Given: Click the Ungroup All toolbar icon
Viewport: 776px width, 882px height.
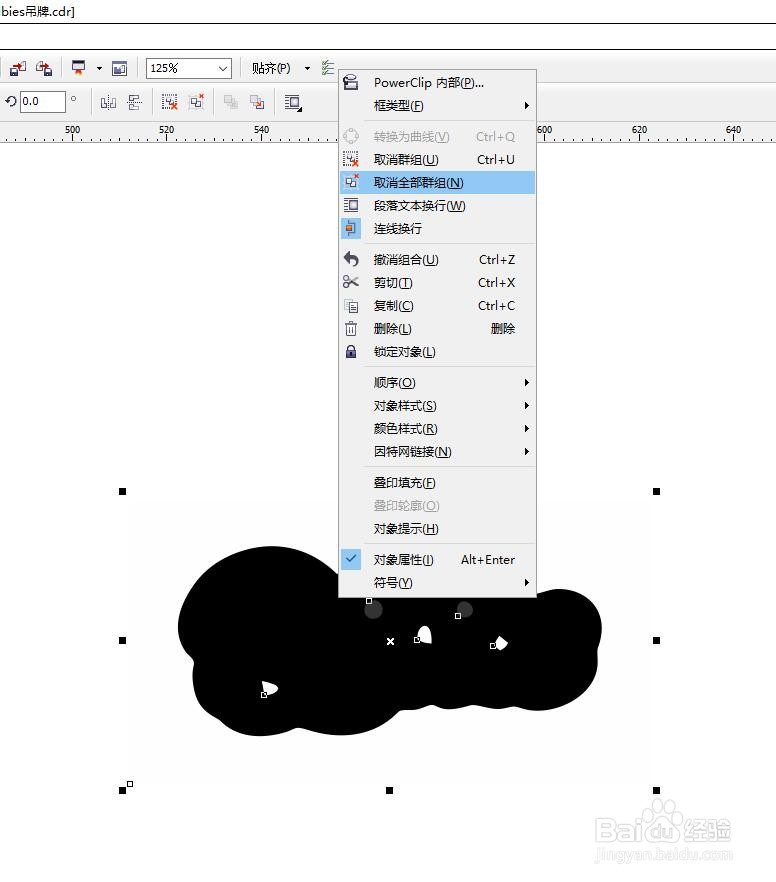Looking at the screenshot, I should click(x=197, y=101).
